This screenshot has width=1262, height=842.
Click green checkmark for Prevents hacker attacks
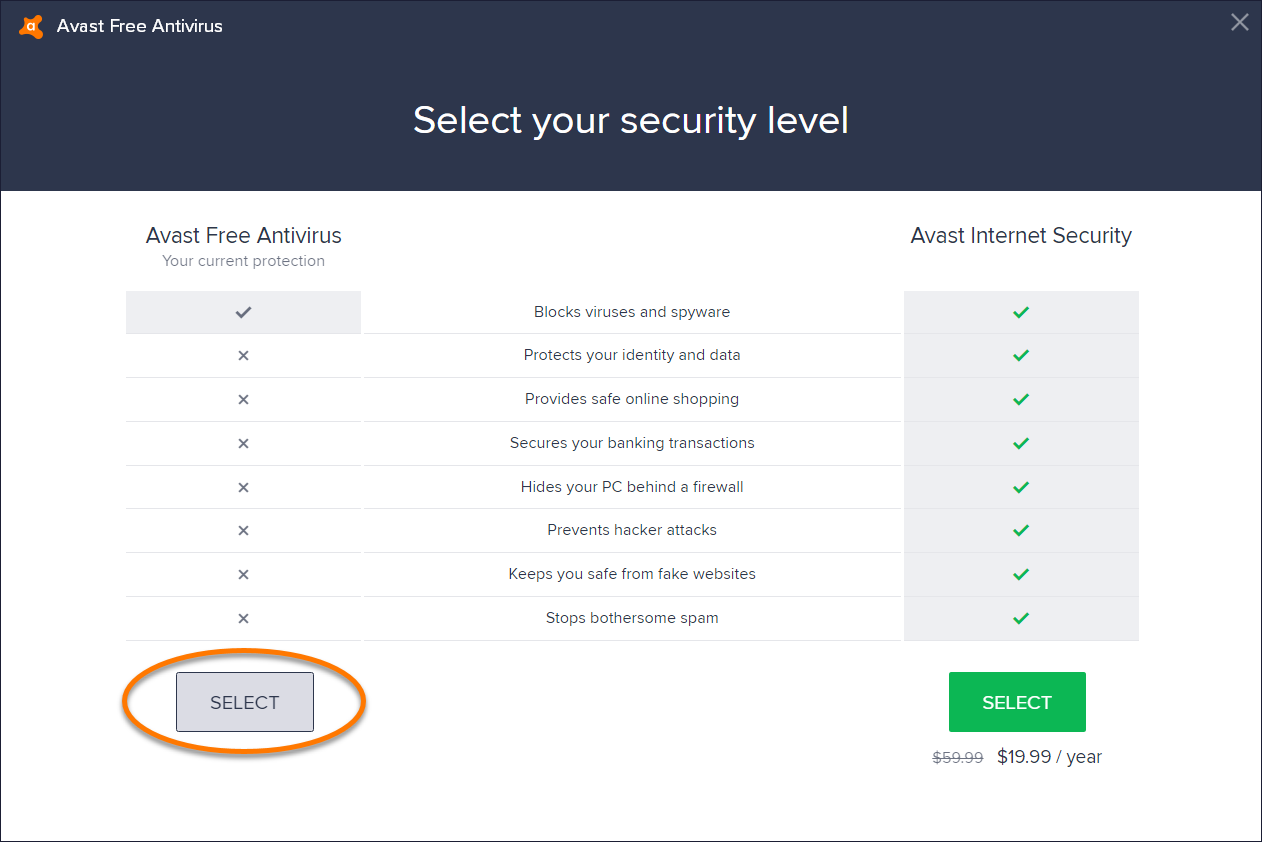pyautogui.click(x=1021, y=530)
